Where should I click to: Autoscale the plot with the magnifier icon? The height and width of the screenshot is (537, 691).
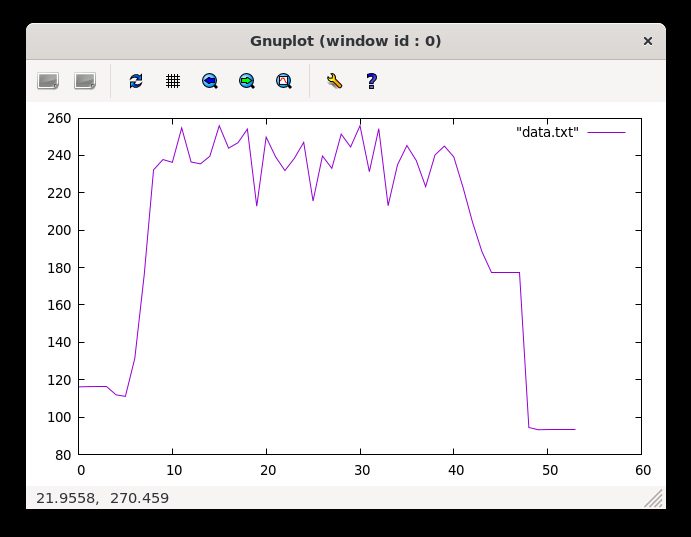point(284,81)
